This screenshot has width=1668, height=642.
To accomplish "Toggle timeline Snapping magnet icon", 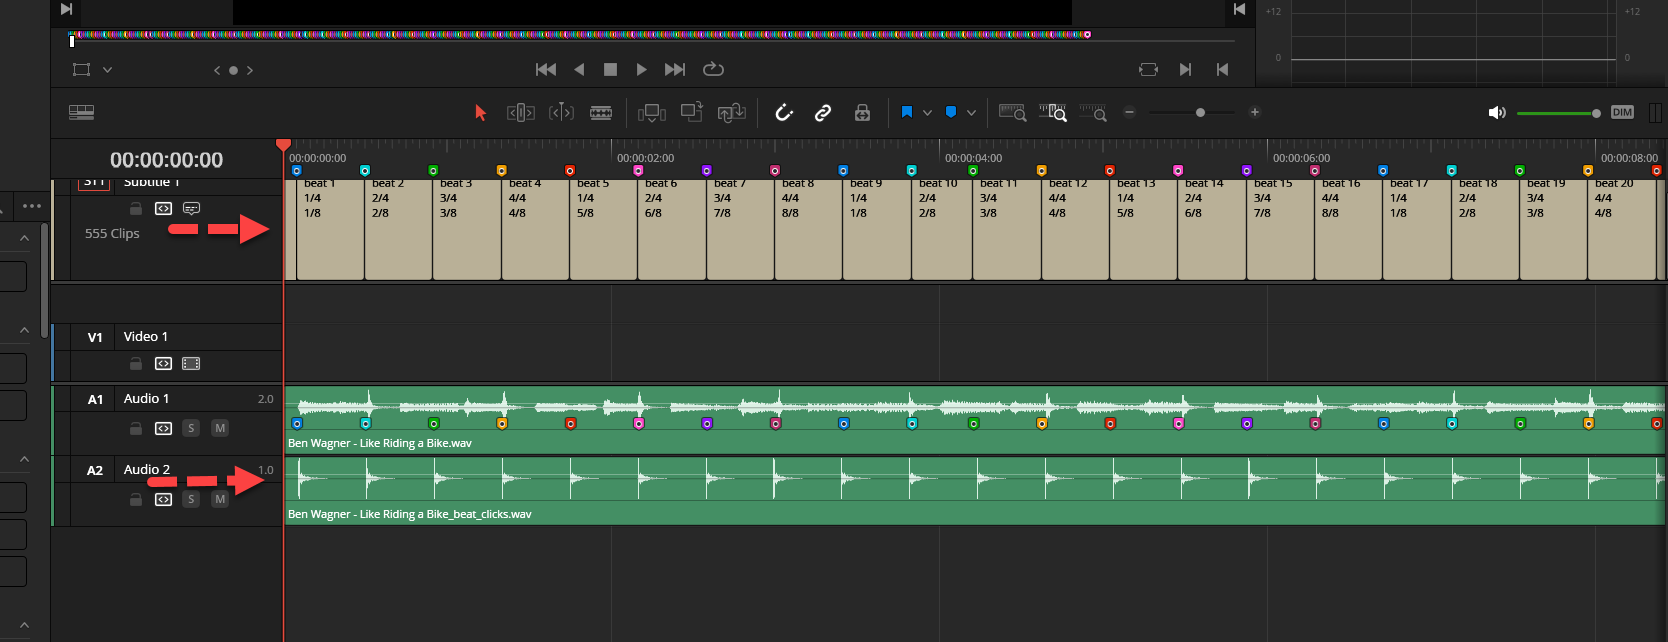I will (784, 113).
